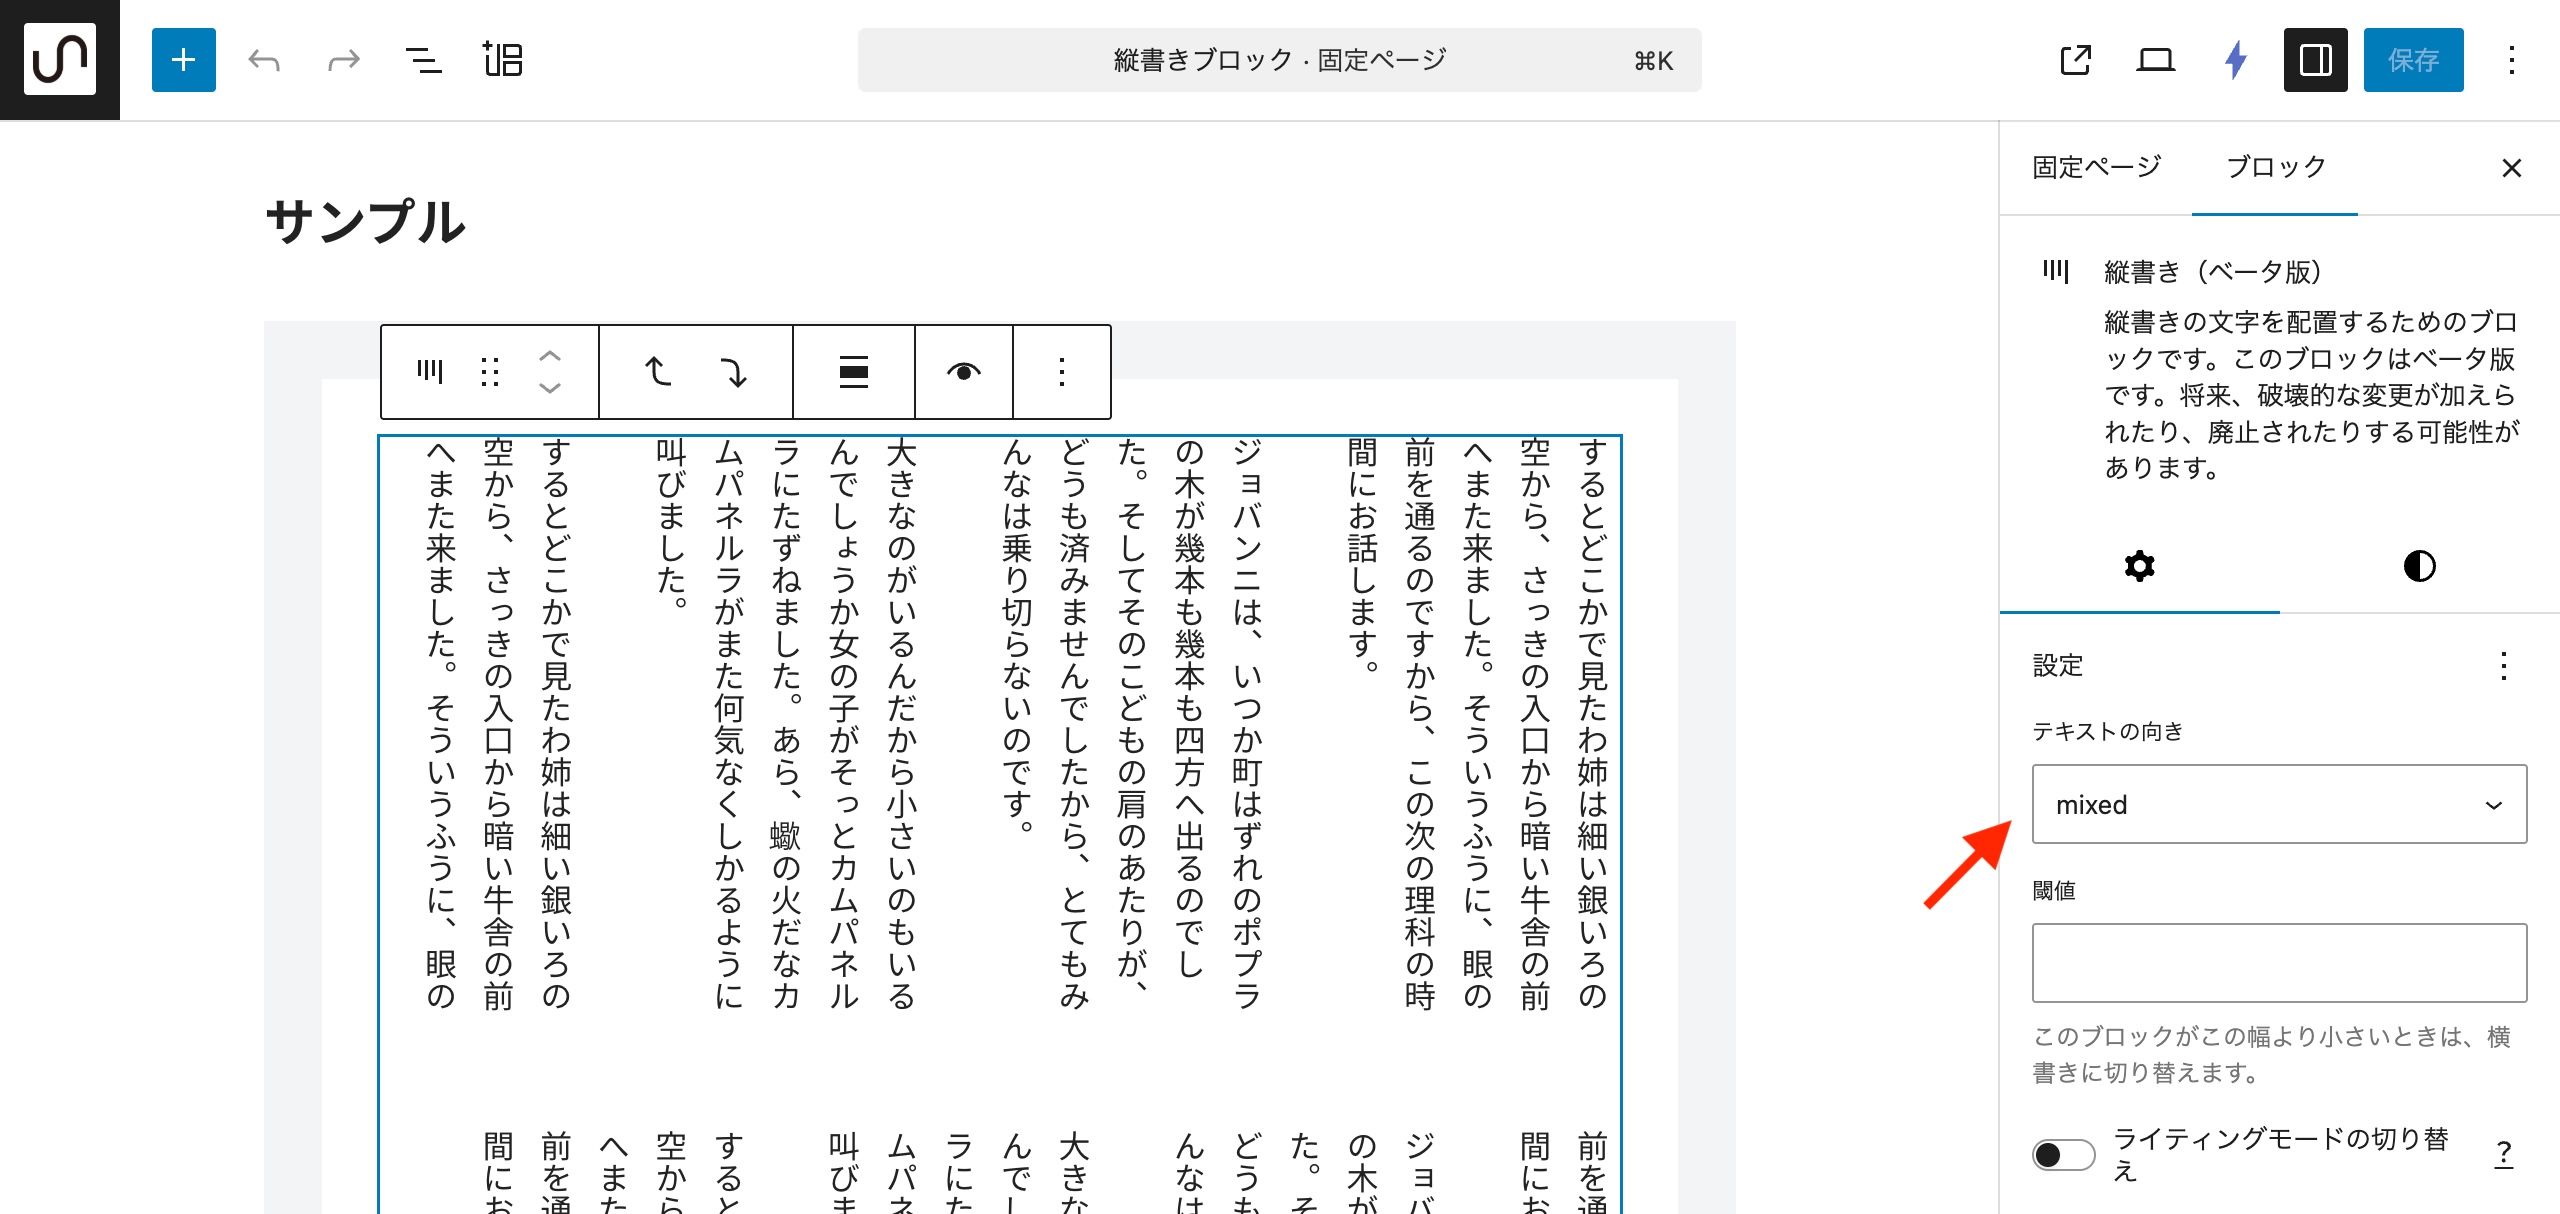The image size is (2560, 1214).
Task: Click the laptop device preview icon
Action: point(2155,60)
